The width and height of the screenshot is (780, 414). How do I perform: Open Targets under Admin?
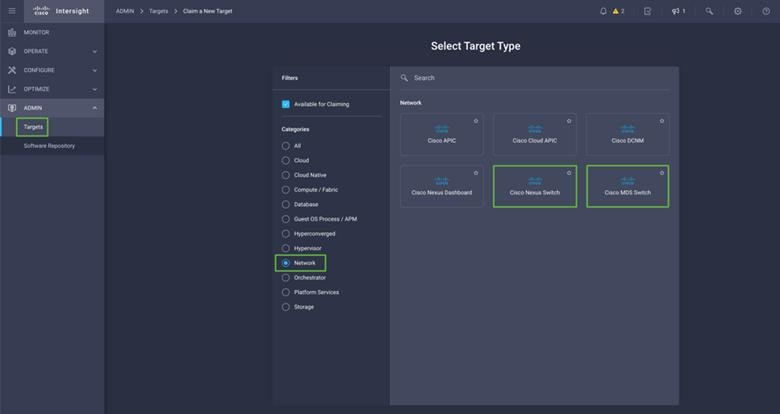(33, 127)
